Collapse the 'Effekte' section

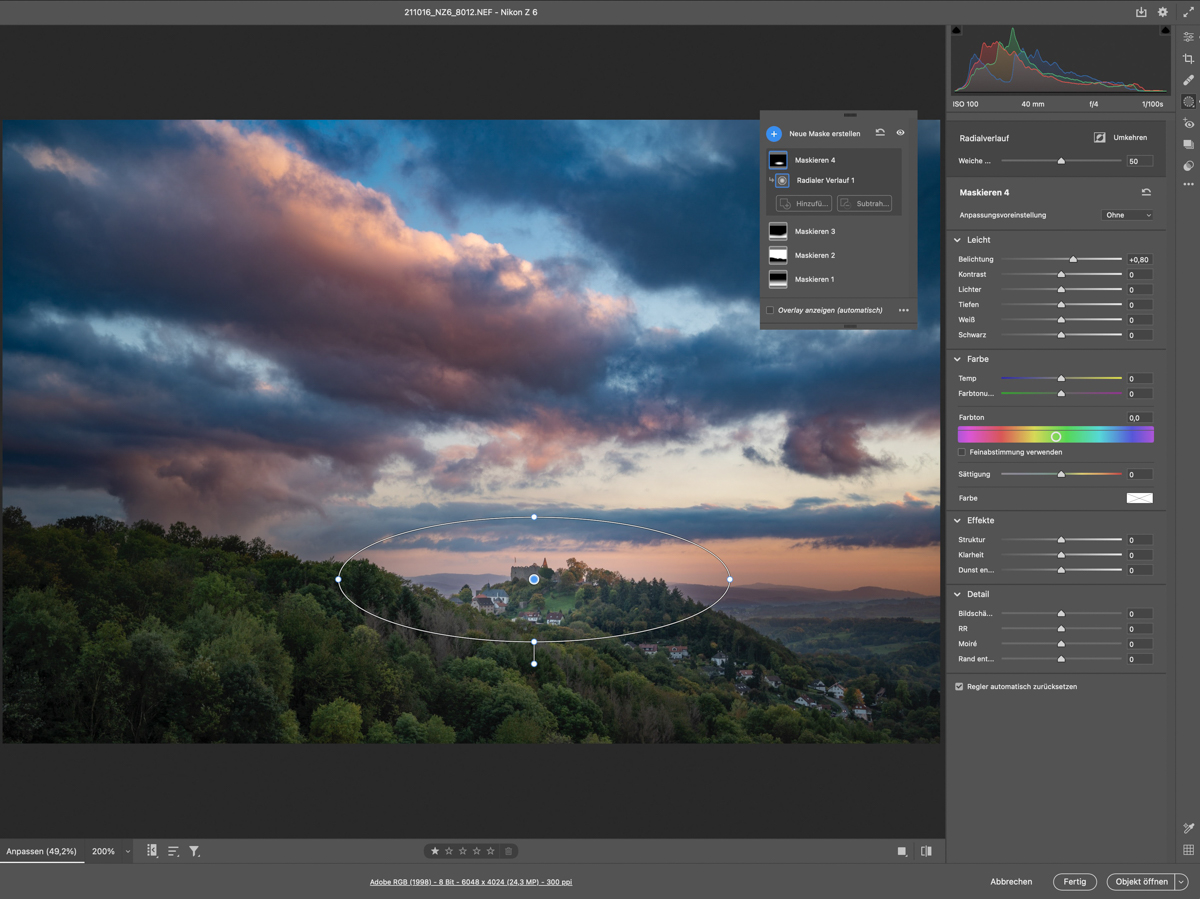957,521
